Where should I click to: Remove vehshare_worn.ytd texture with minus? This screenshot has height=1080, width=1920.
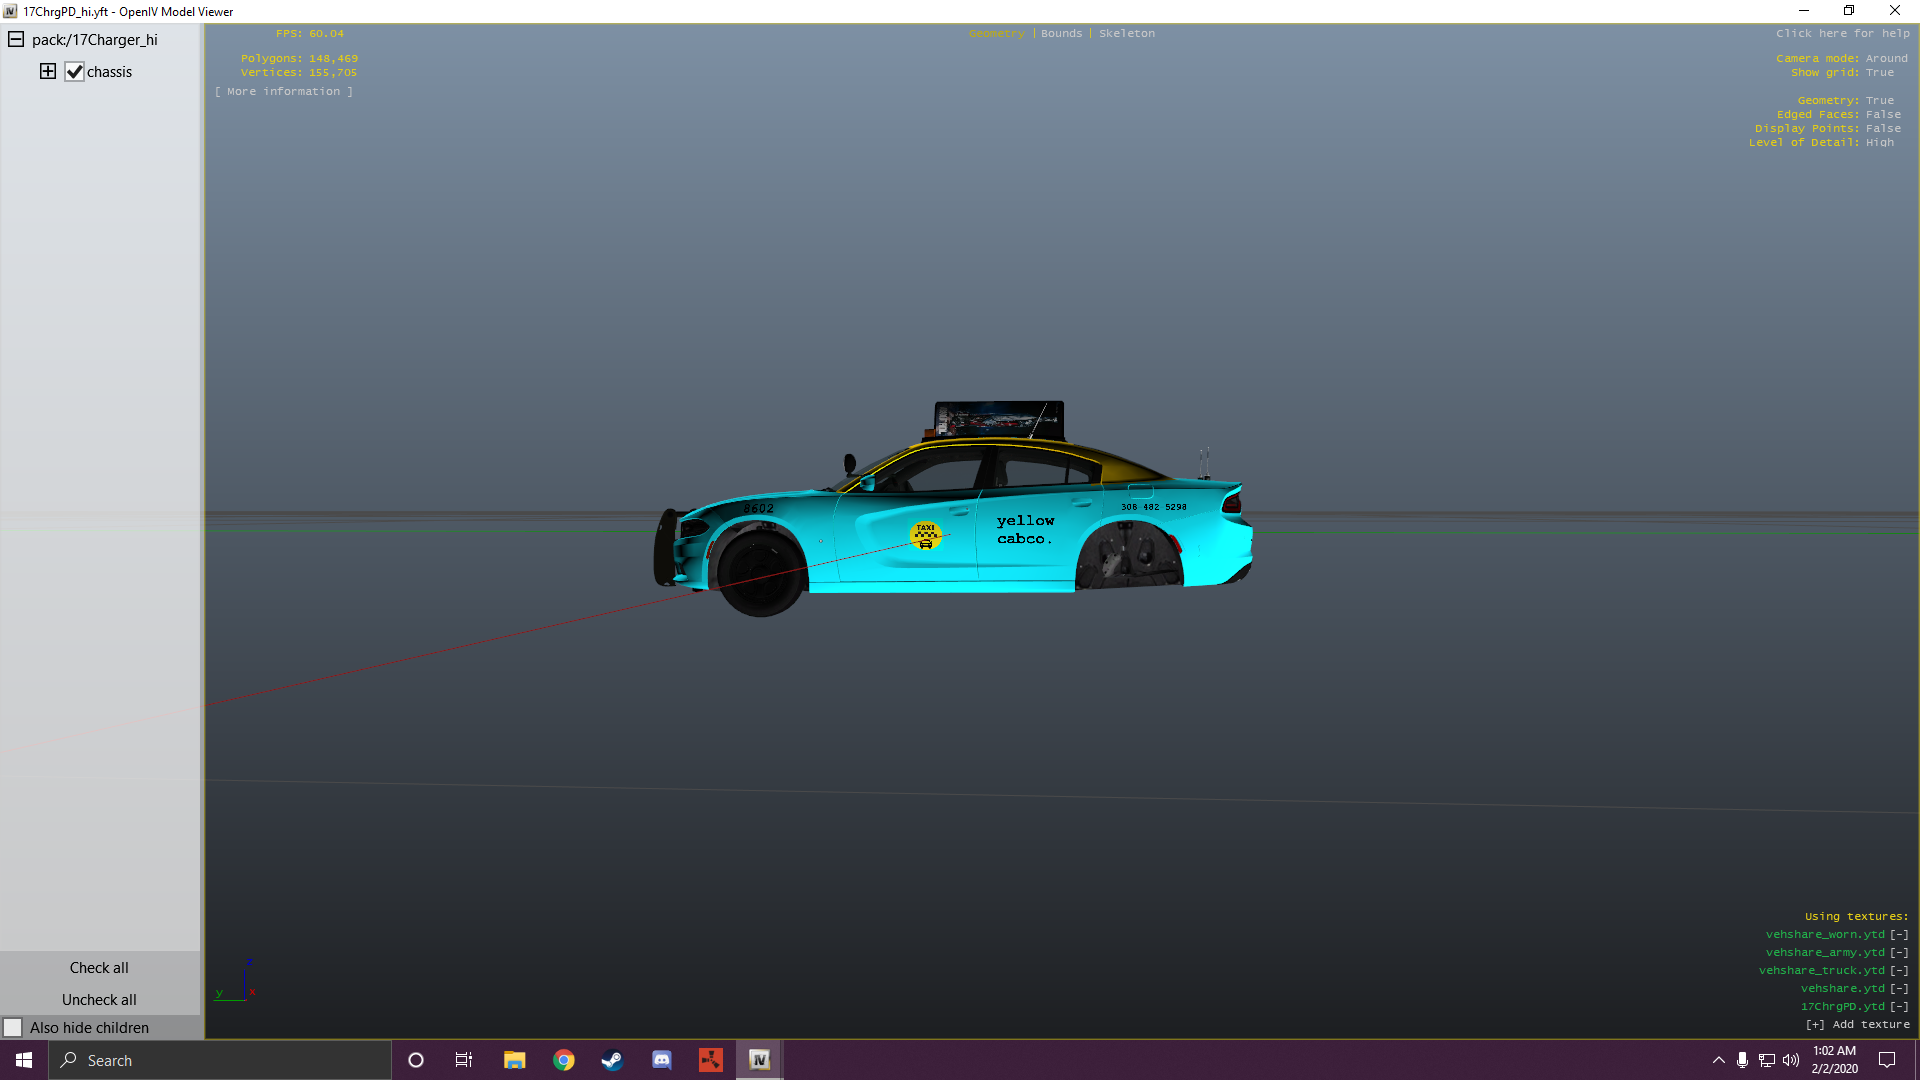coord(1899,935)
